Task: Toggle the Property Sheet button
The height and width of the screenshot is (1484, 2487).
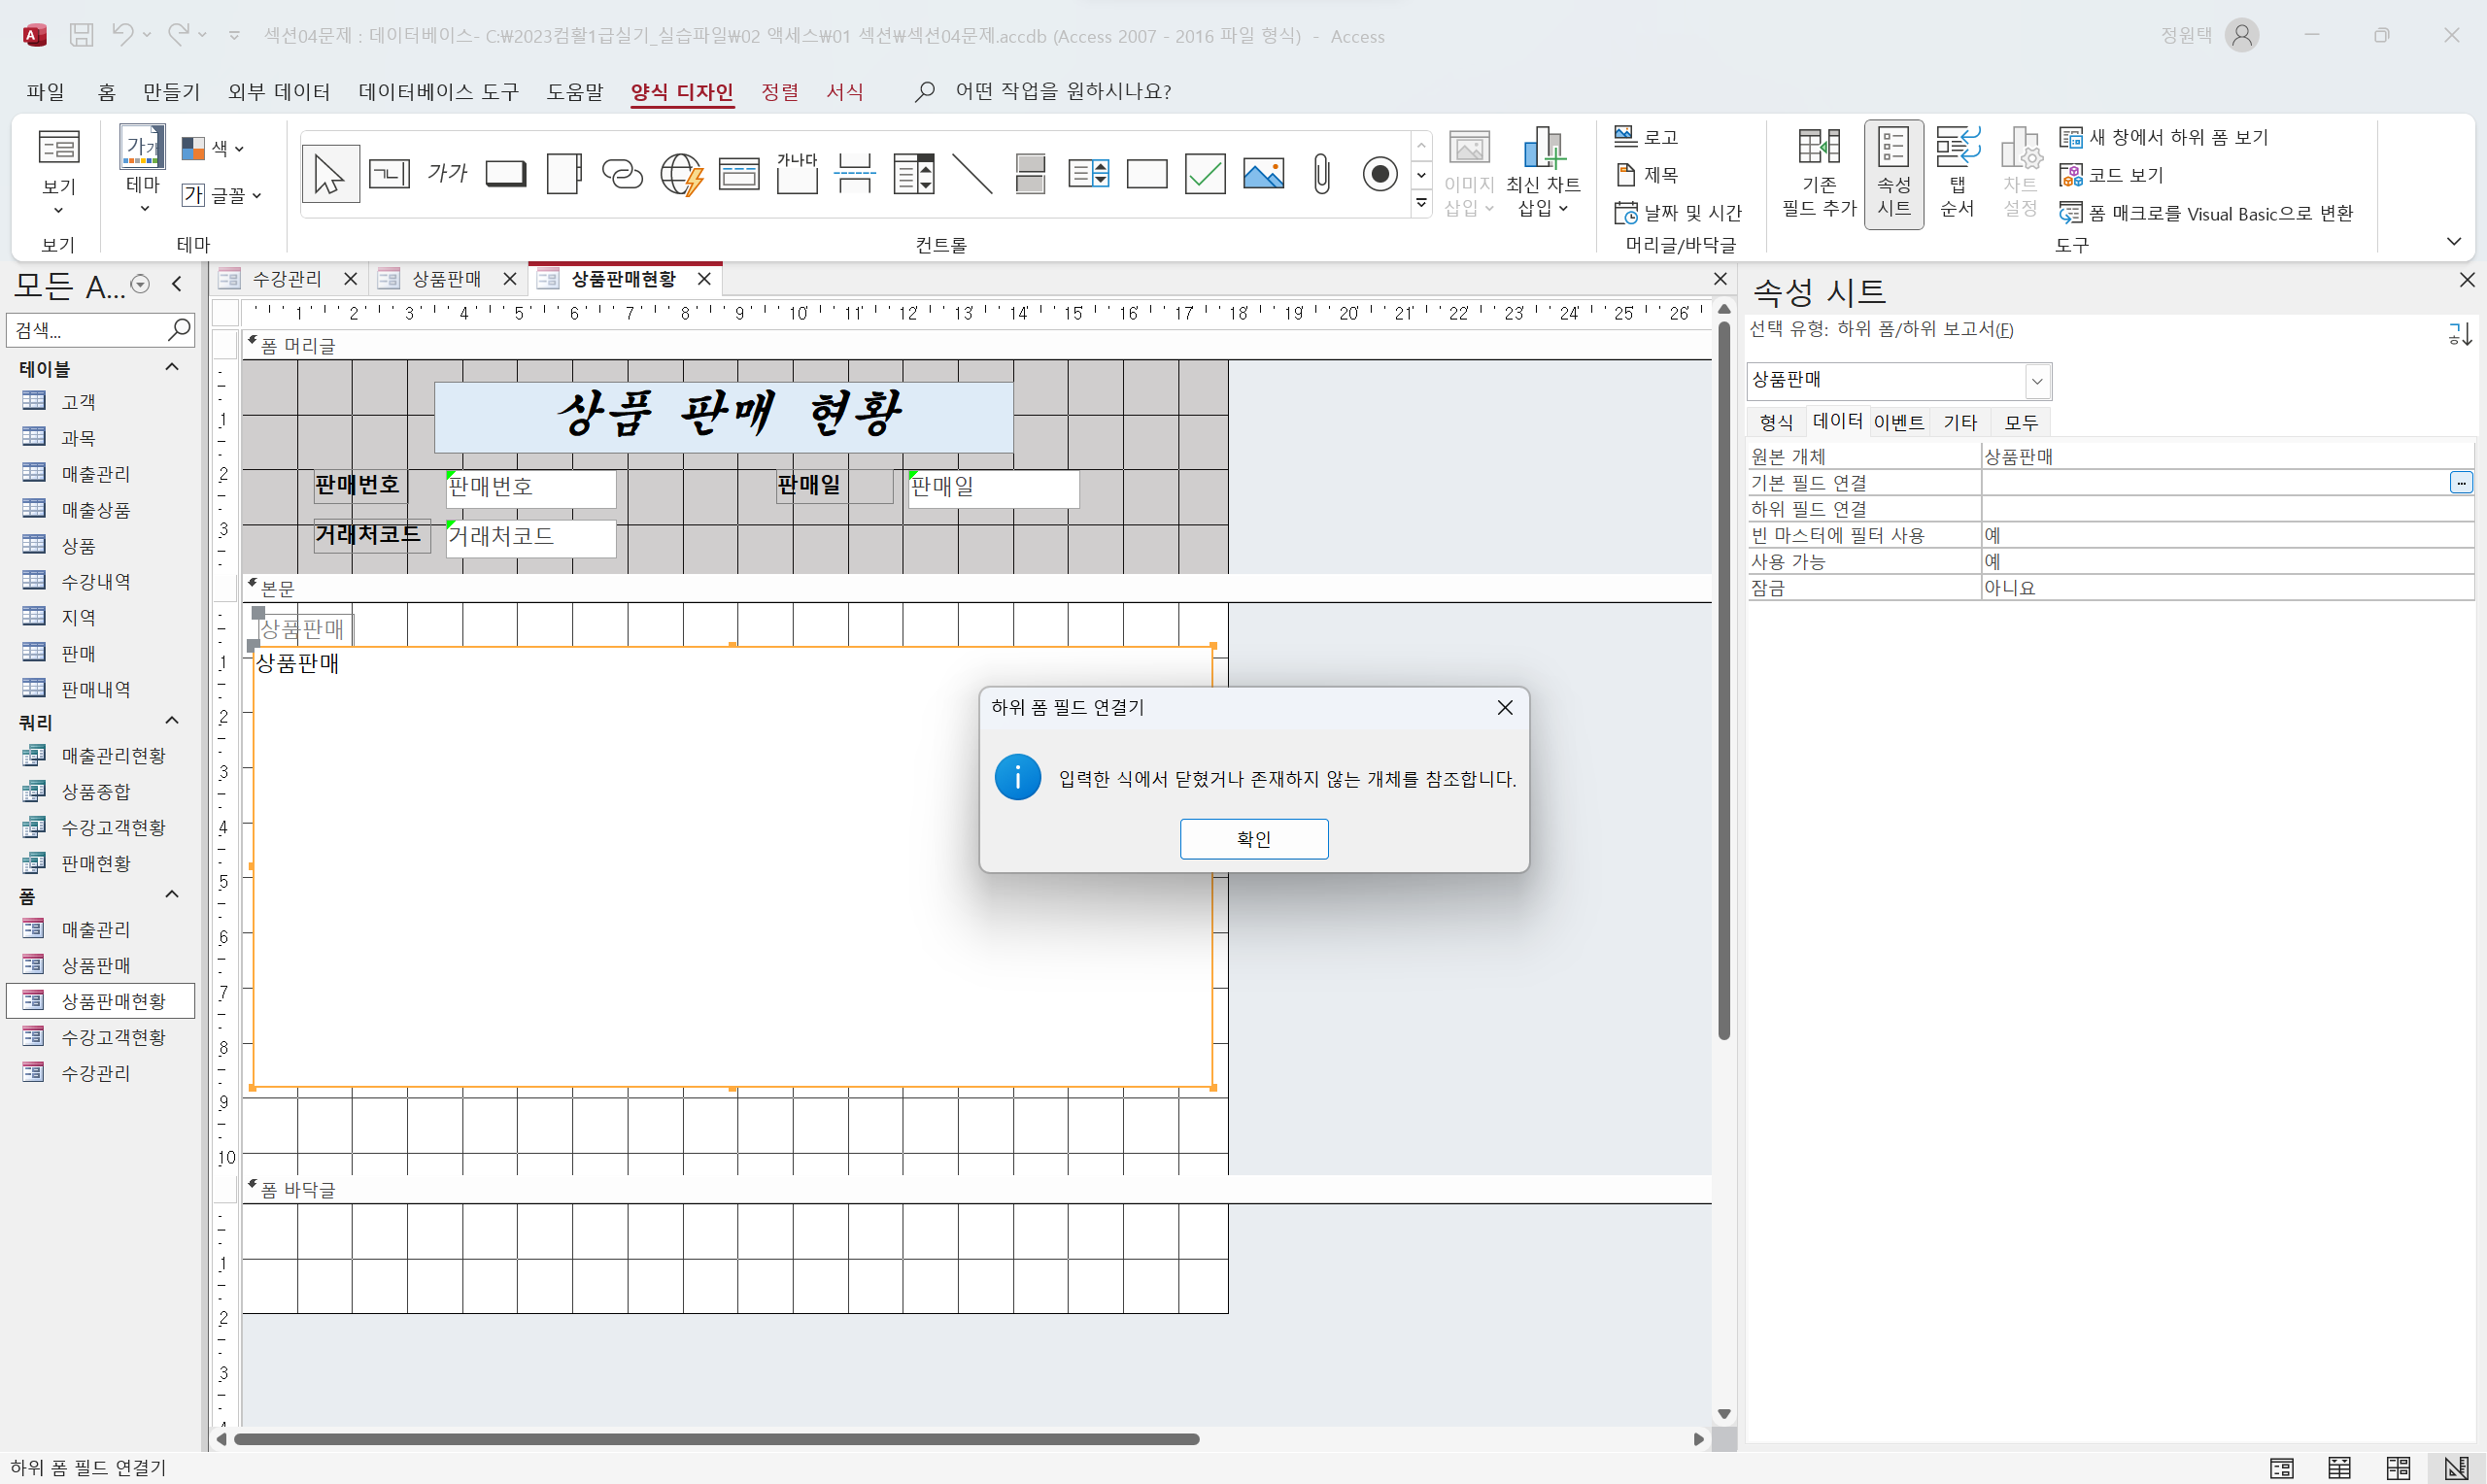Action: (1893, 172)
